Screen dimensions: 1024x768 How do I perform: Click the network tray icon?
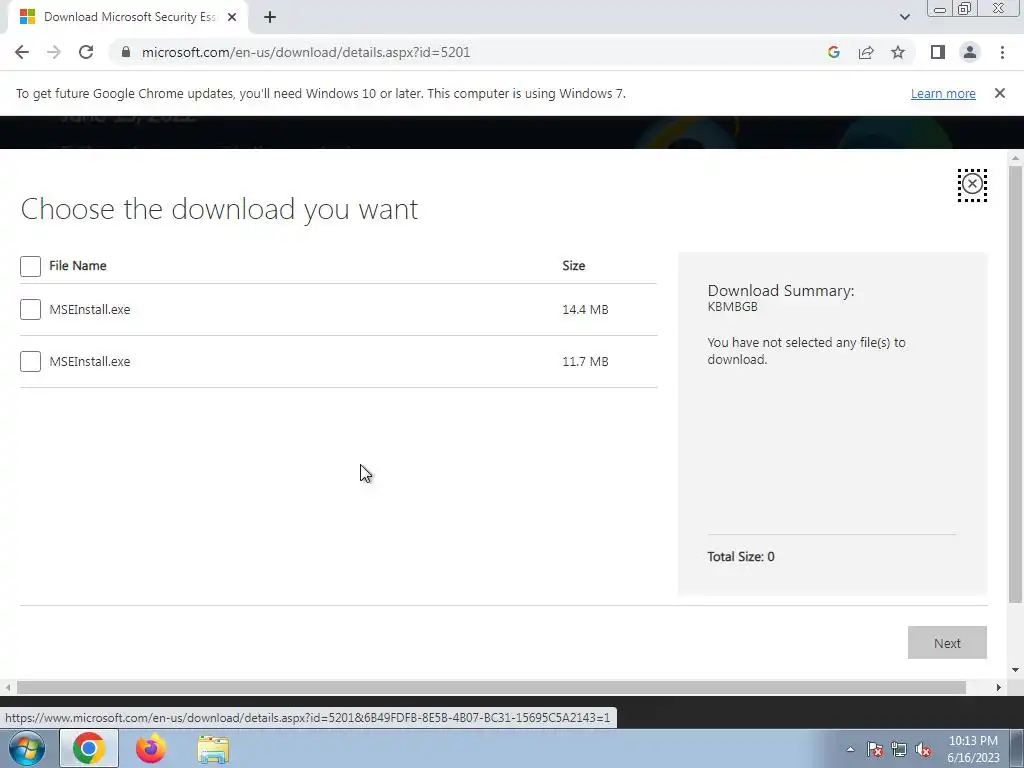pos(899,749)
